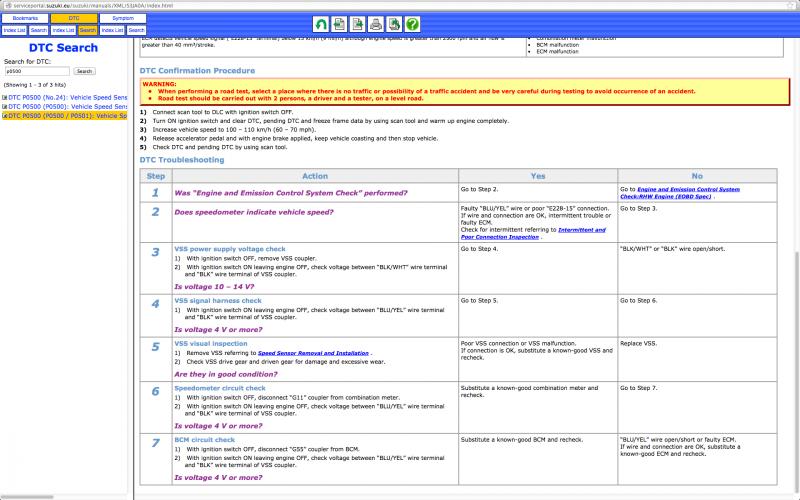The height and width of the screenshot is (500, 800).
Task: Open Index List under DTC
Action: pyautogui.click(x=63, y=30)
